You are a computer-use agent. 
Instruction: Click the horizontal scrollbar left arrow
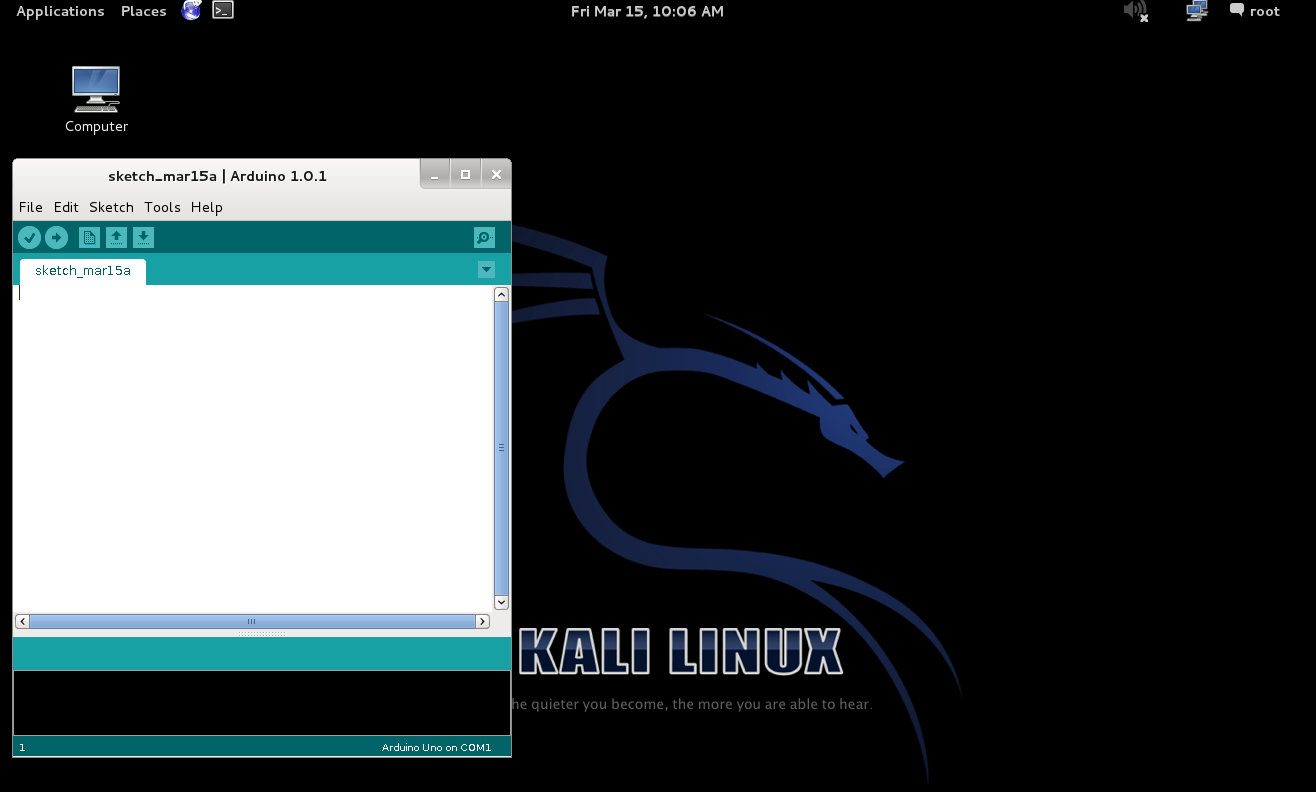click(x=23, y=622)
